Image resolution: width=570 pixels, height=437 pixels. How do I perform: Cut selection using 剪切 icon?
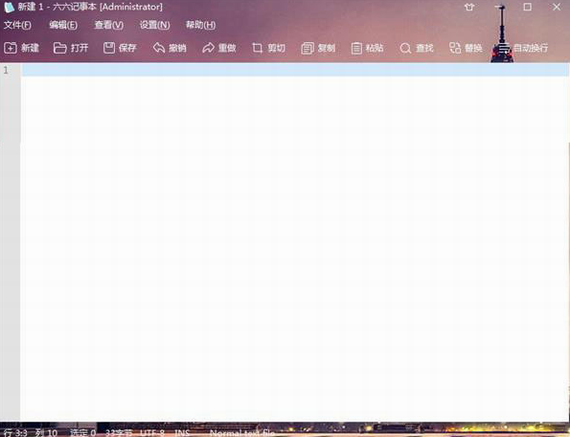click(x=269, y=48)
